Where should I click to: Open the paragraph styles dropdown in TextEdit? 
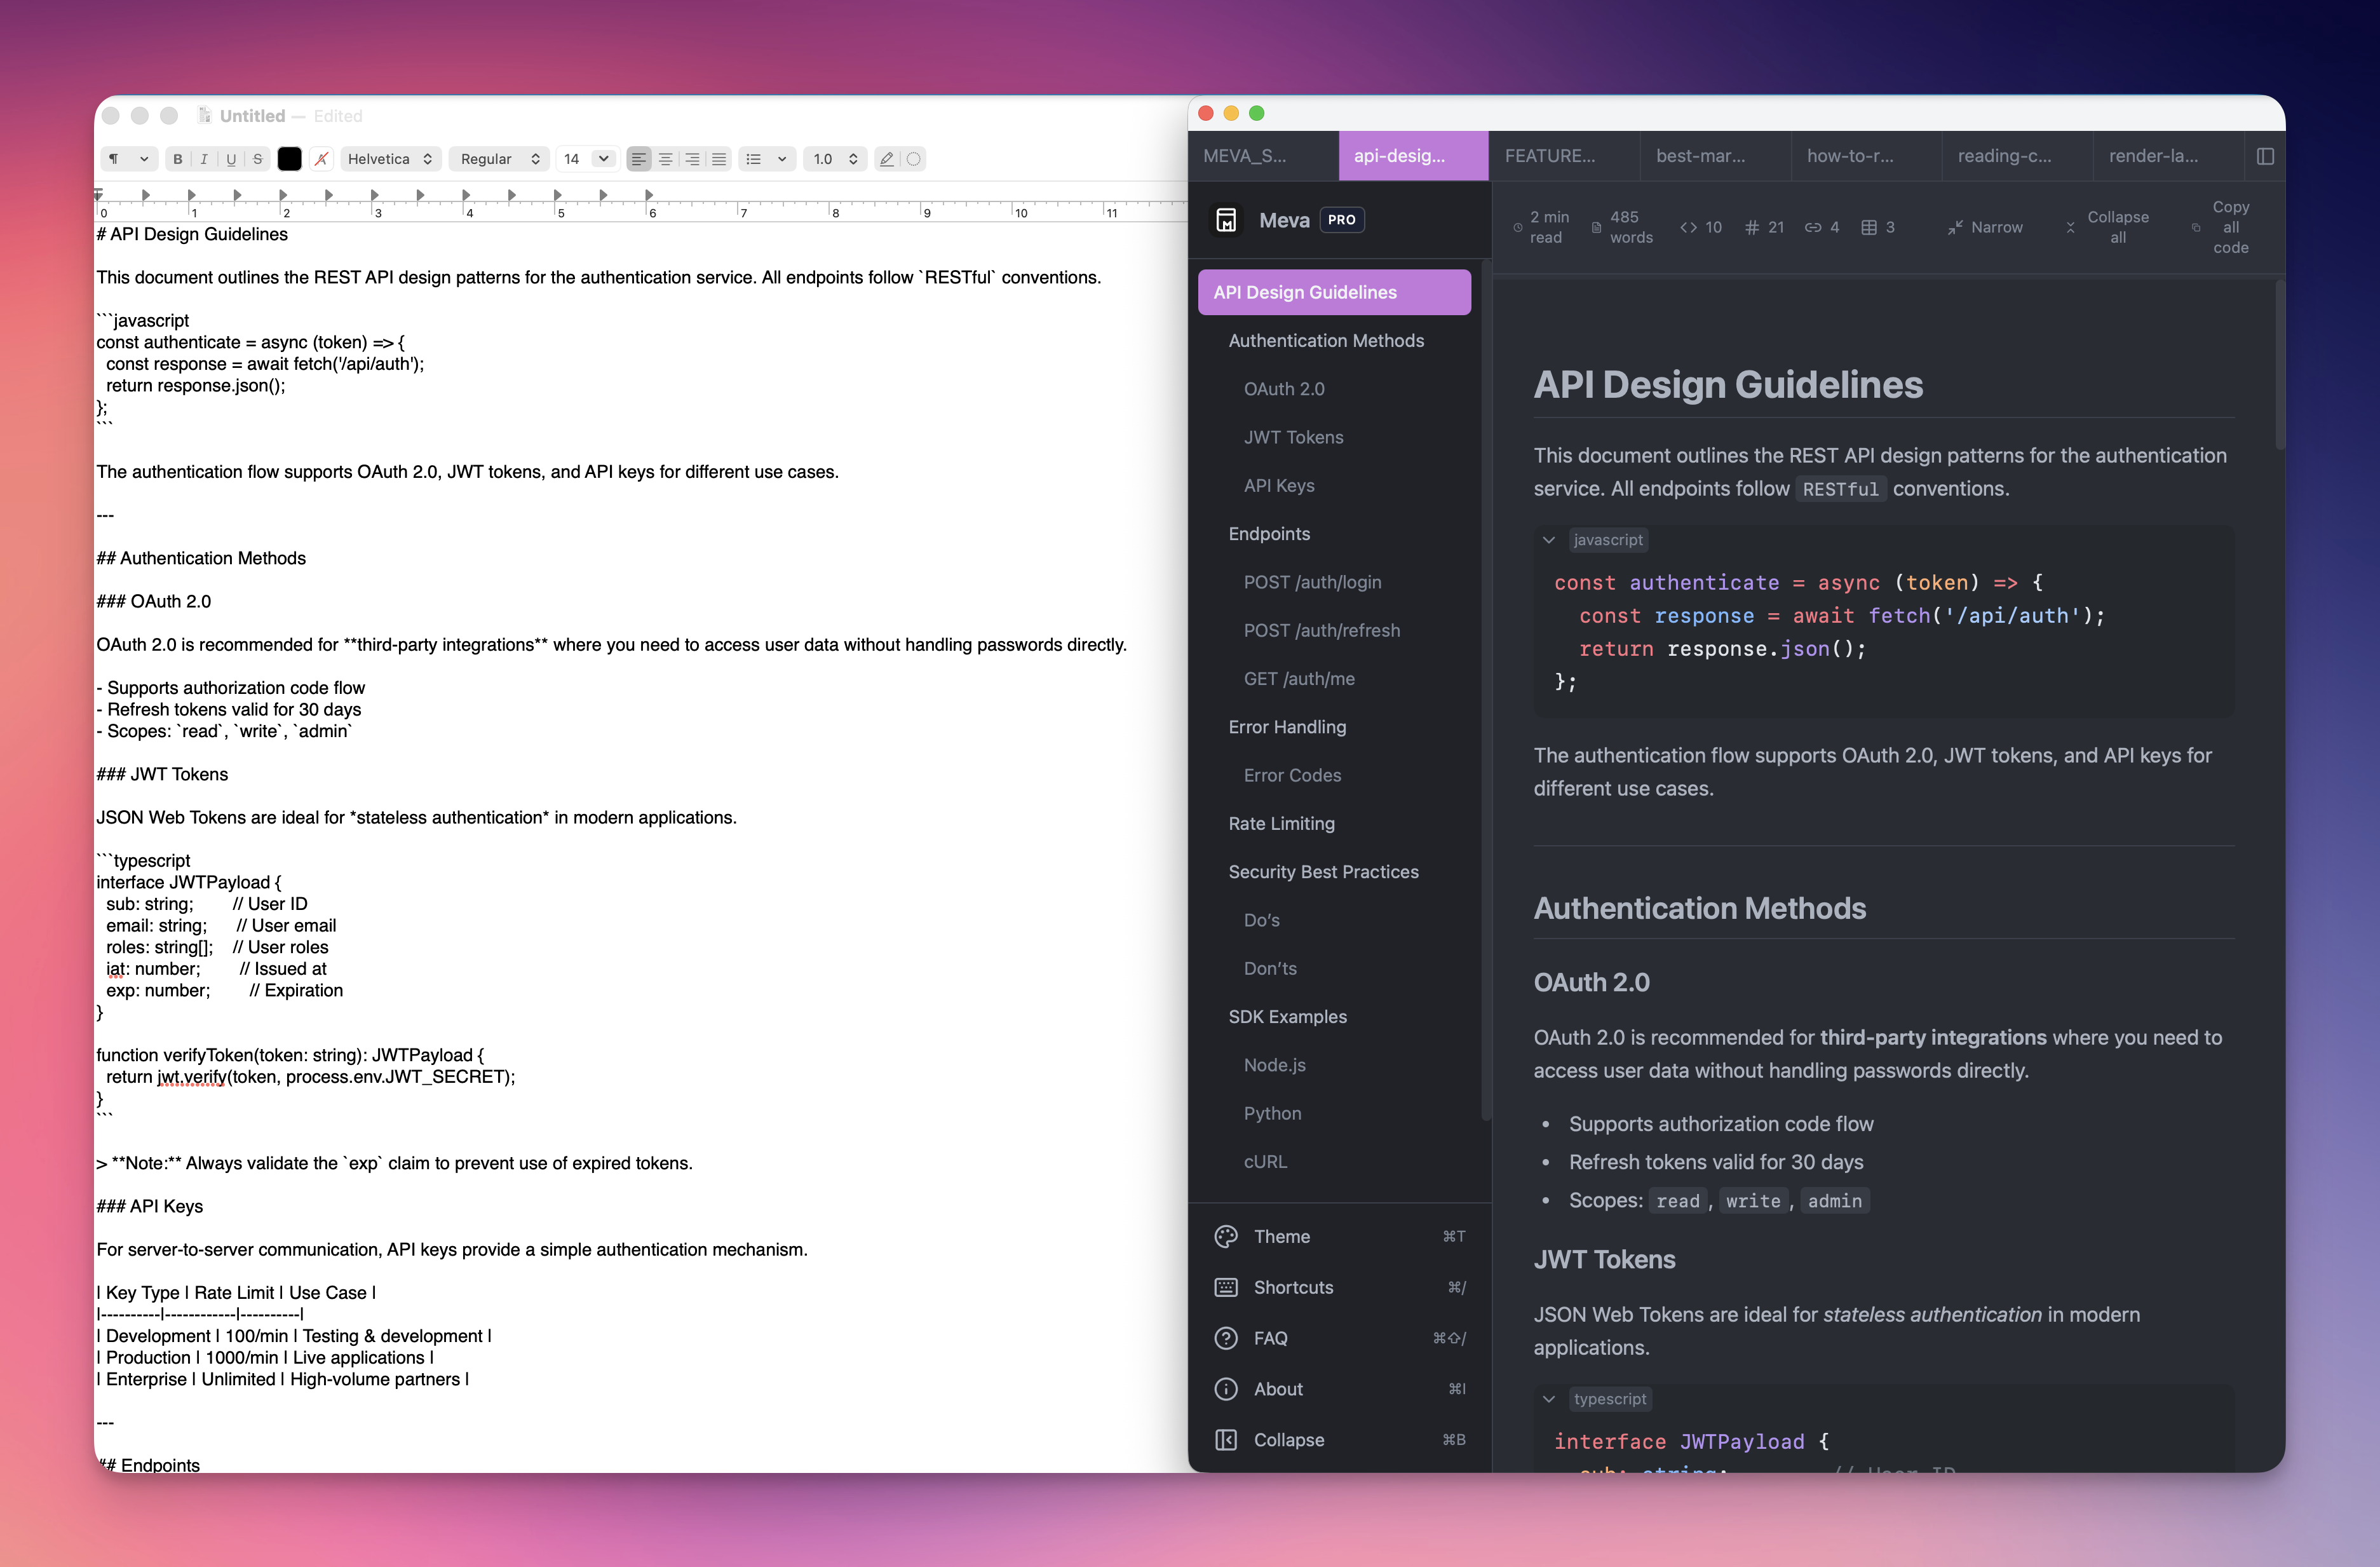click(128, 159)
